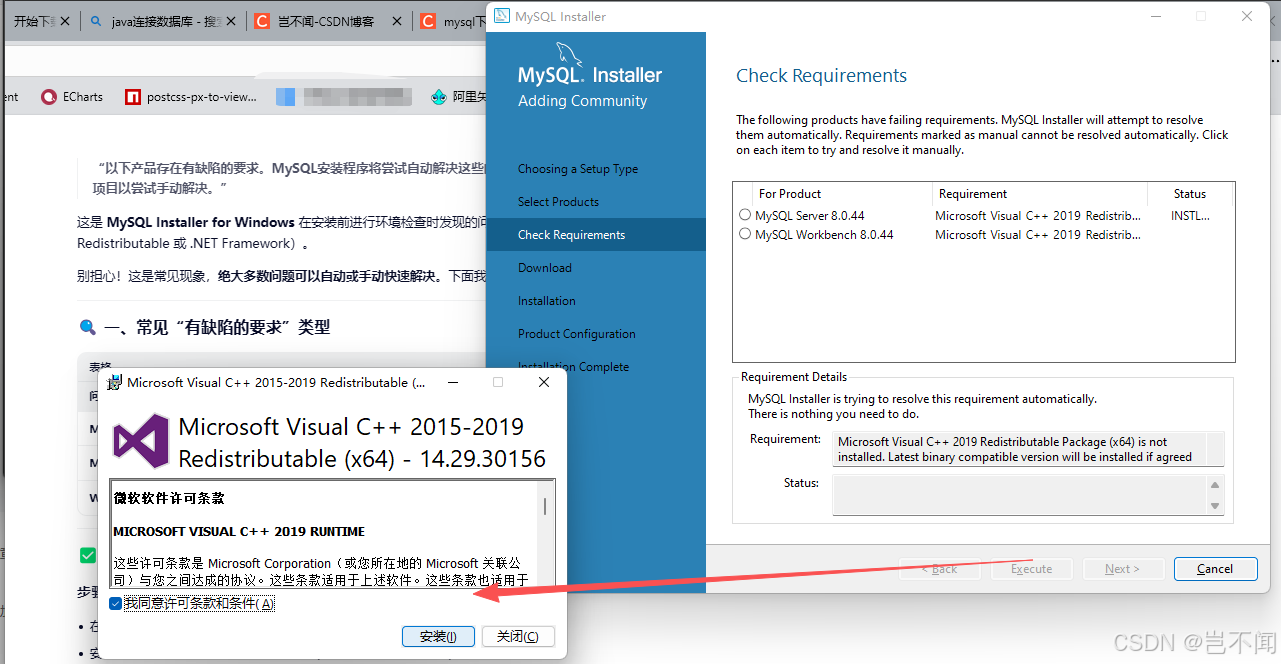
Task: Click the CSDN icon on mysql下 tab
Action: tap(427, 21)
